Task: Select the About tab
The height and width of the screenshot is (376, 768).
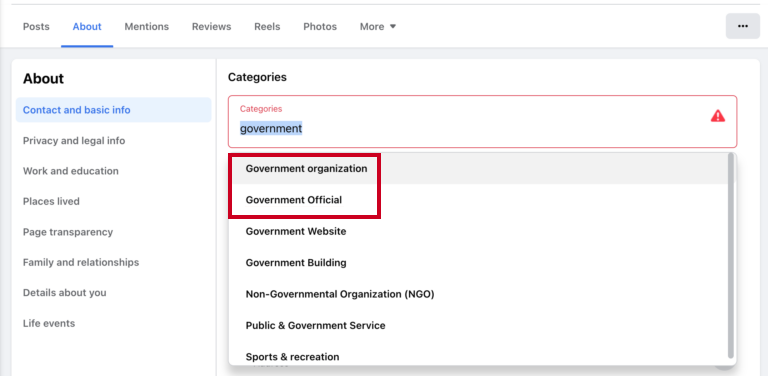Action: pos(87,26)
